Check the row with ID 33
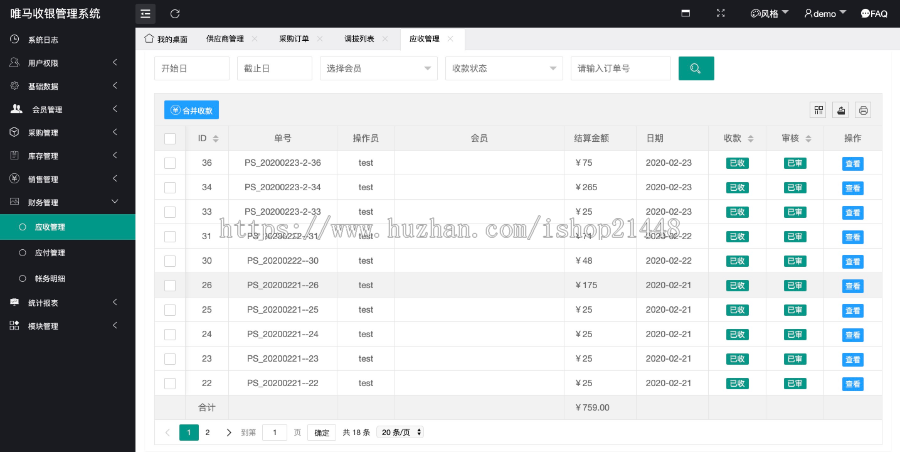This screenshot has width=900, height=452. click(x=170, y=212)
